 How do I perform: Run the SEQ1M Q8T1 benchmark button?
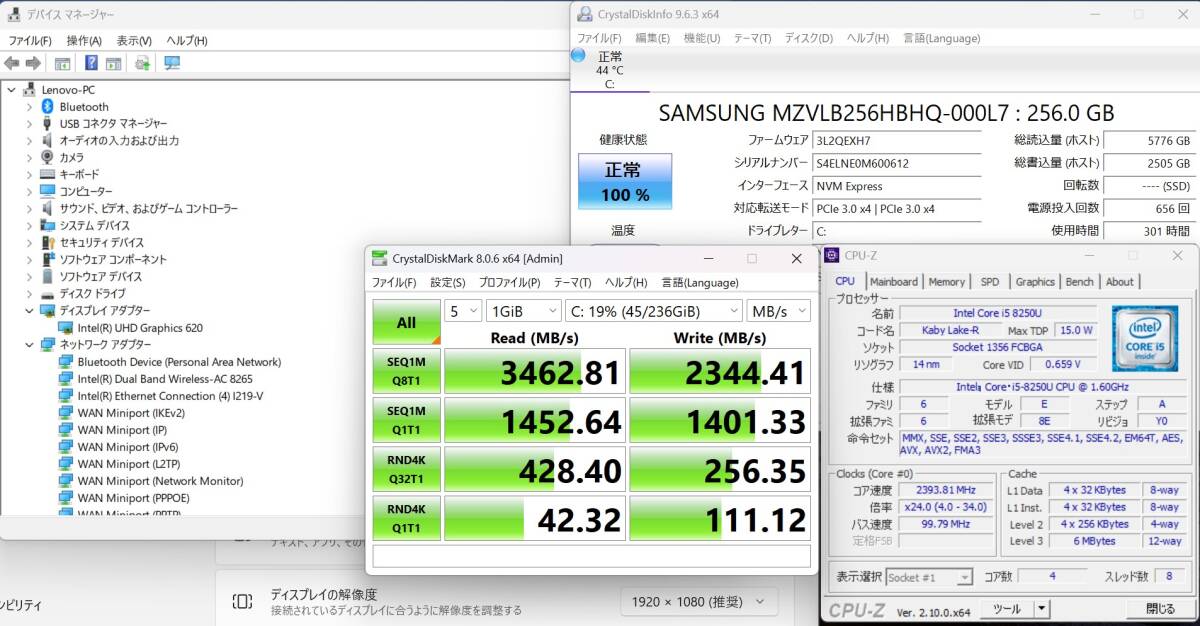tap(406, 371)
